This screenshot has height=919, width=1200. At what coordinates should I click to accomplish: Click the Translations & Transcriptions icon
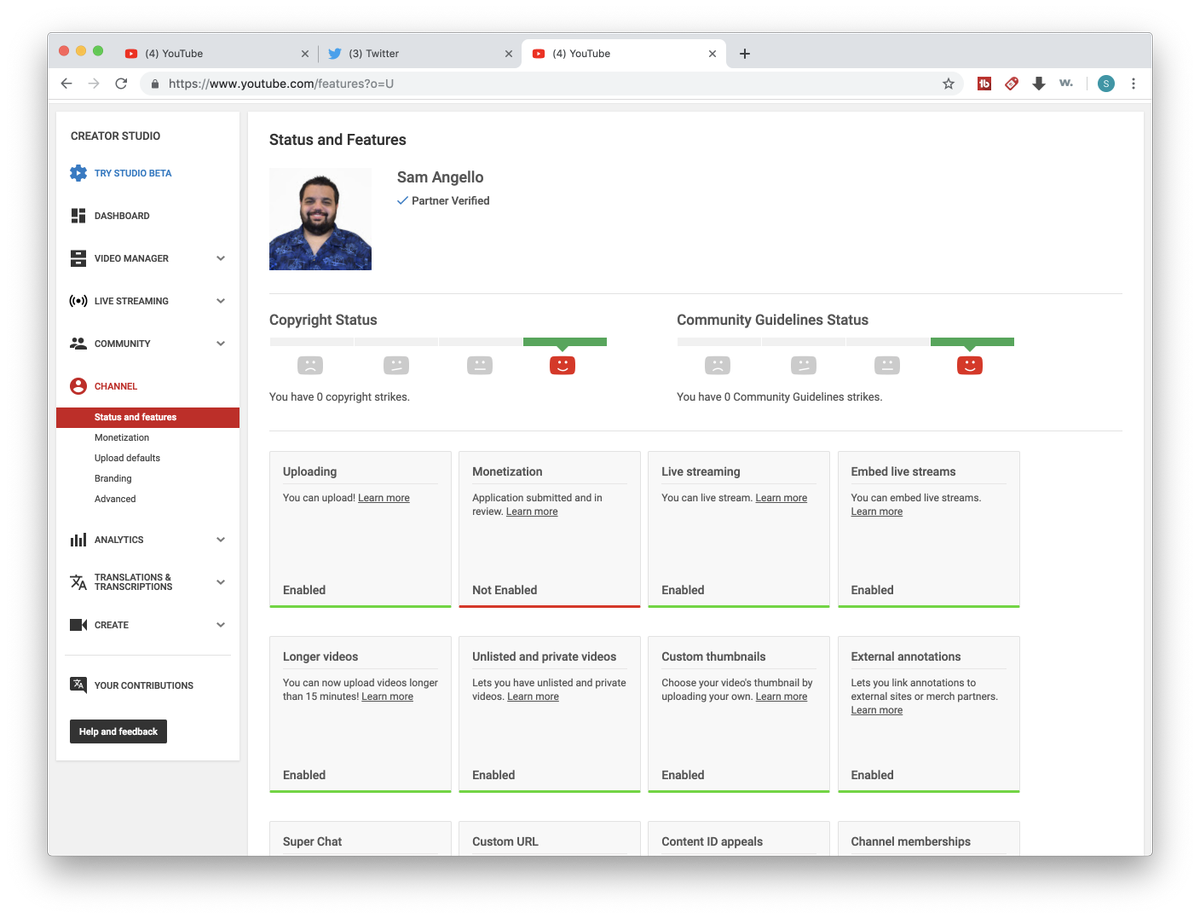(x=78, y=582)
